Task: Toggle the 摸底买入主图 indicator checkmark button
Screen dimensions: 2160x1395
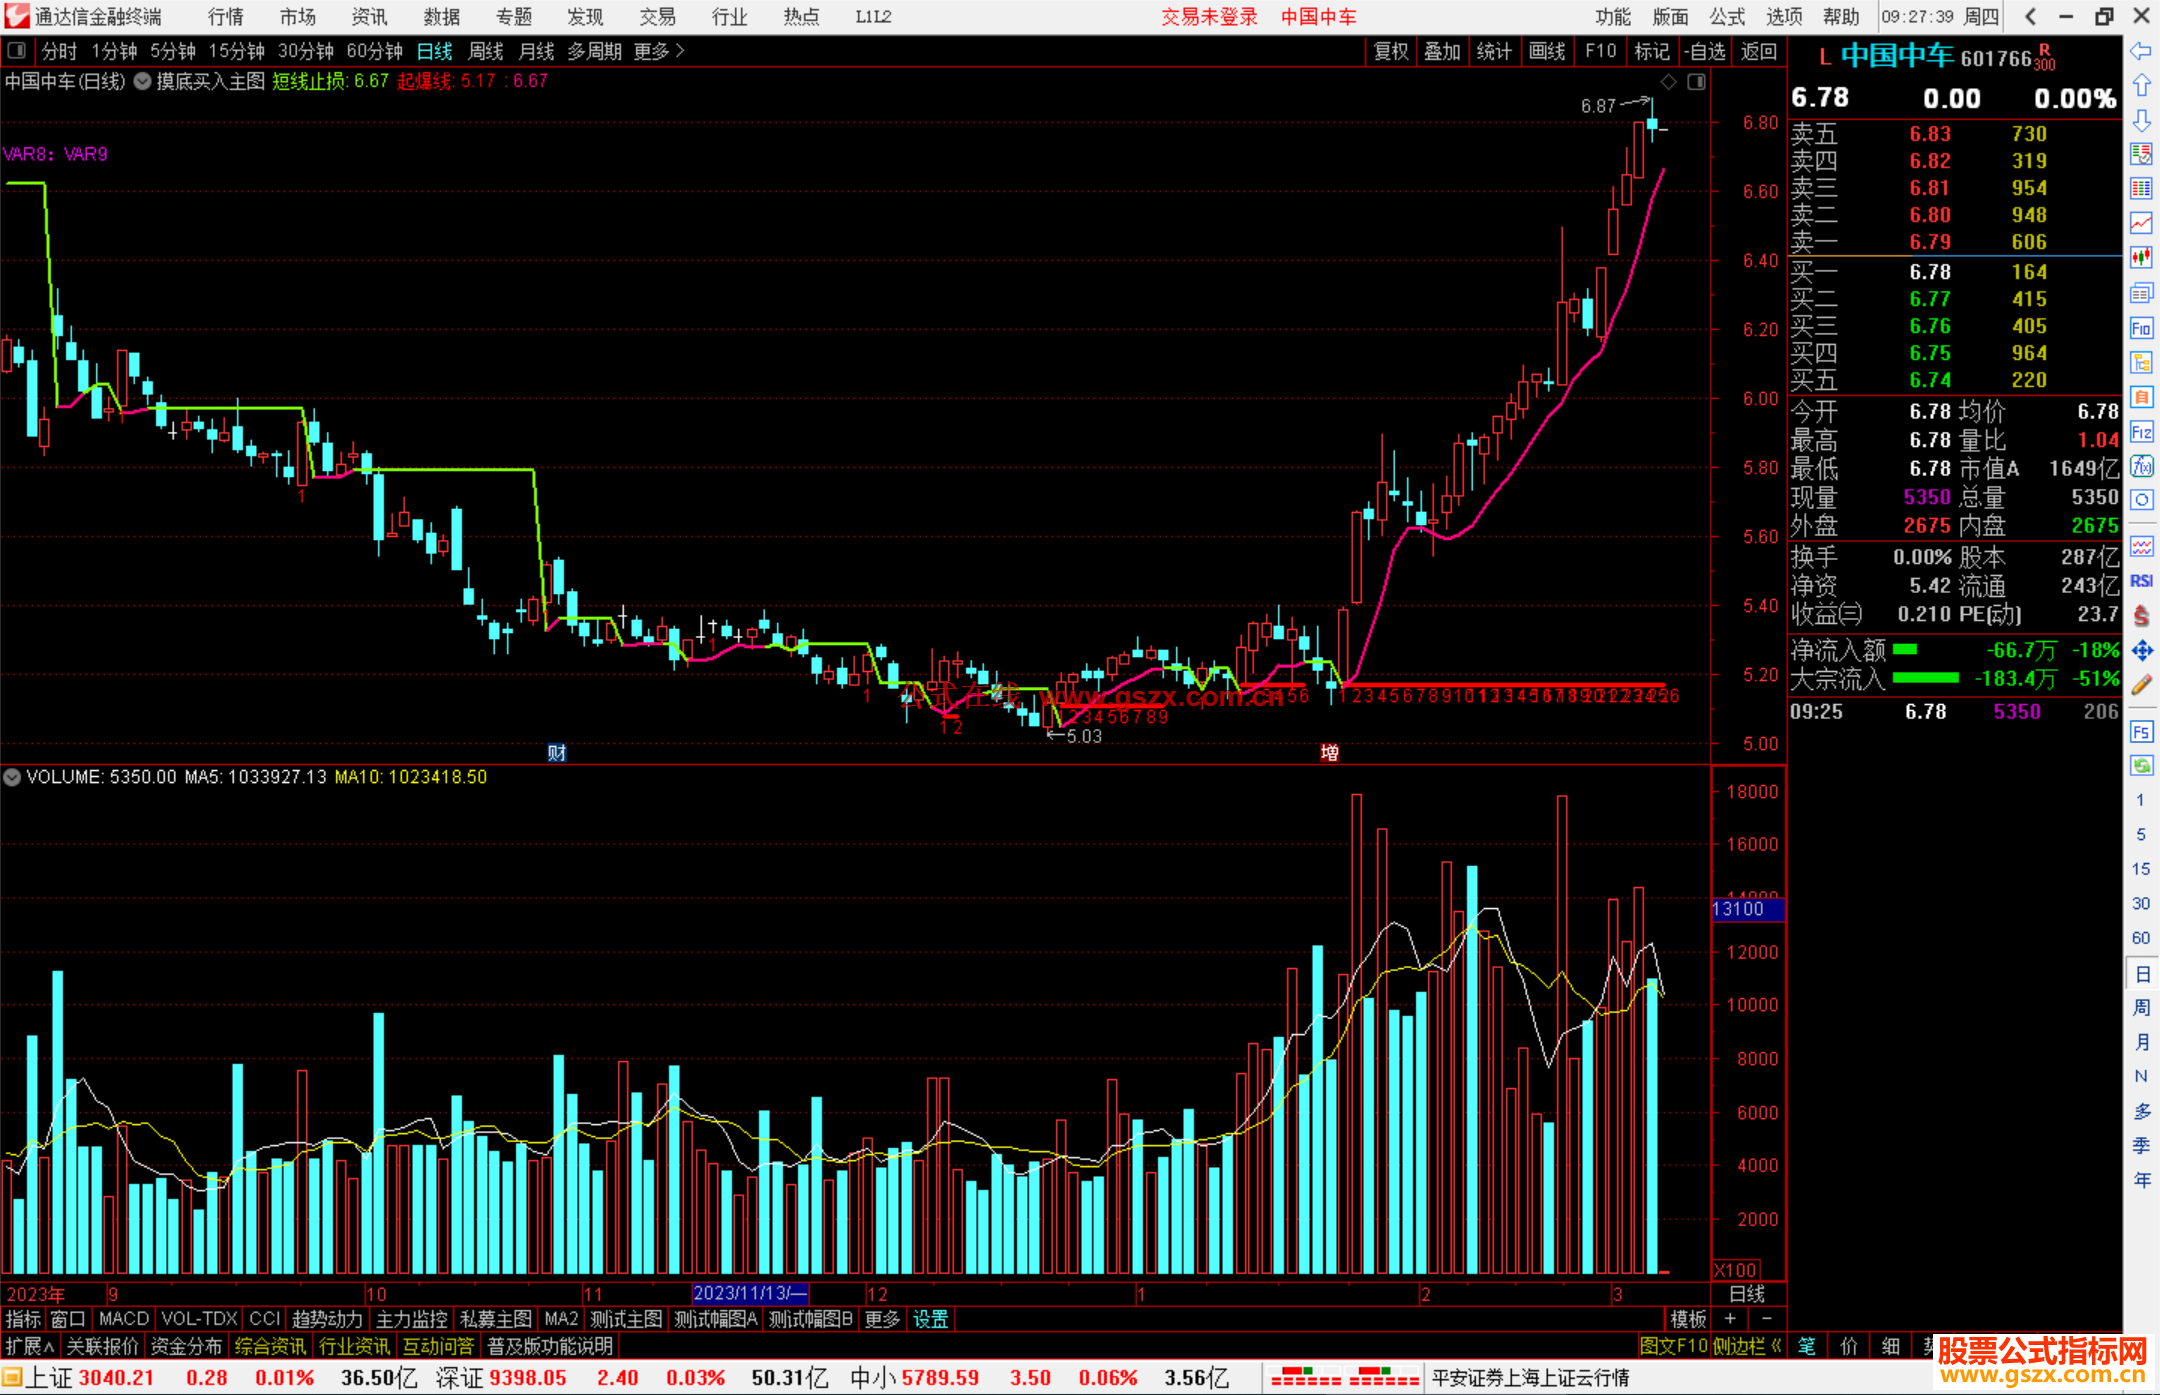Action: point(143,81)
